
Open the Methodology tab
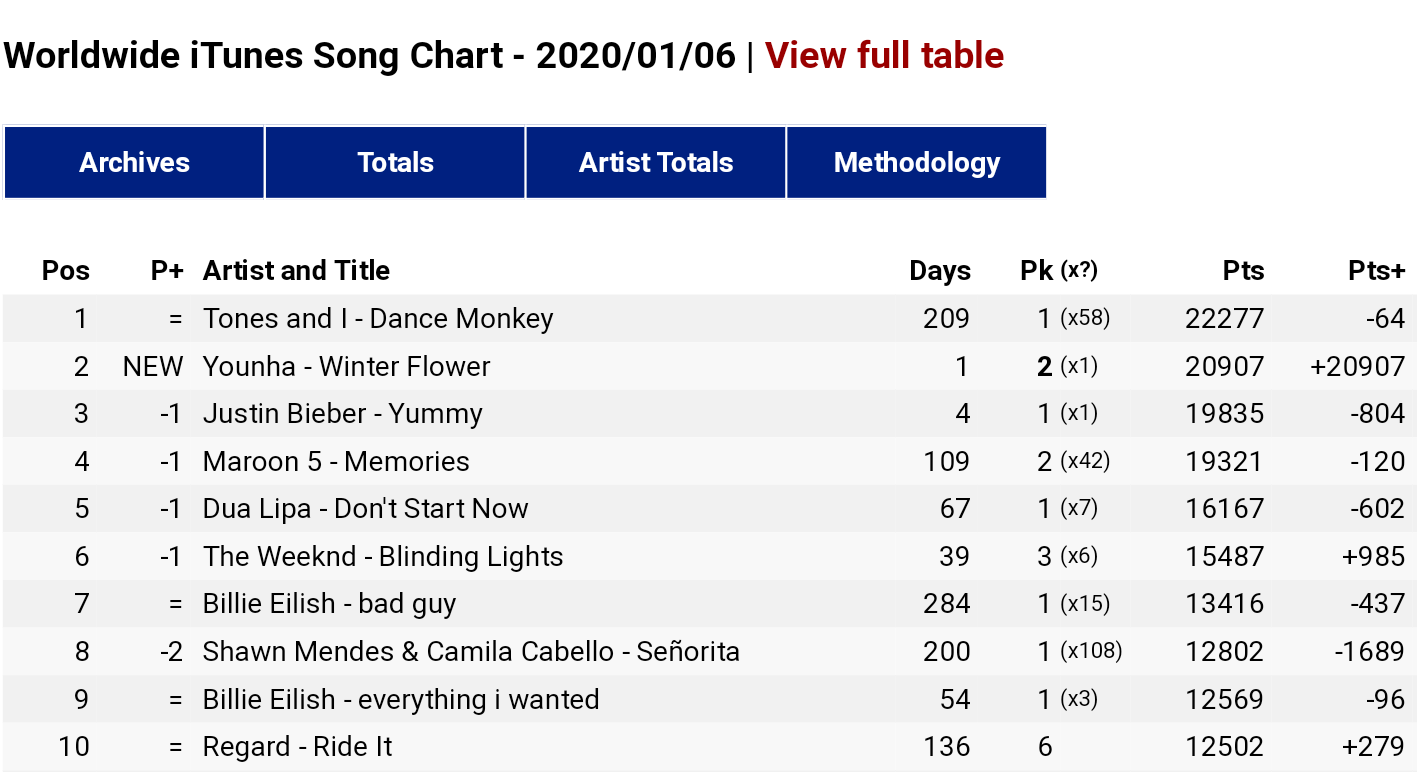917,163
